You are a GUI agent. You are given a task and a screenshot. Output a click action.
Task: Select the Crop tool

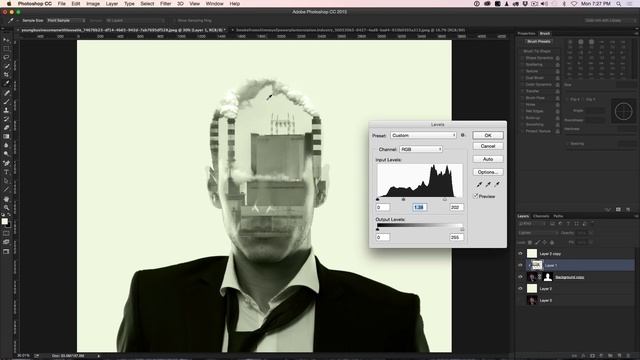(x=6, y=75)
